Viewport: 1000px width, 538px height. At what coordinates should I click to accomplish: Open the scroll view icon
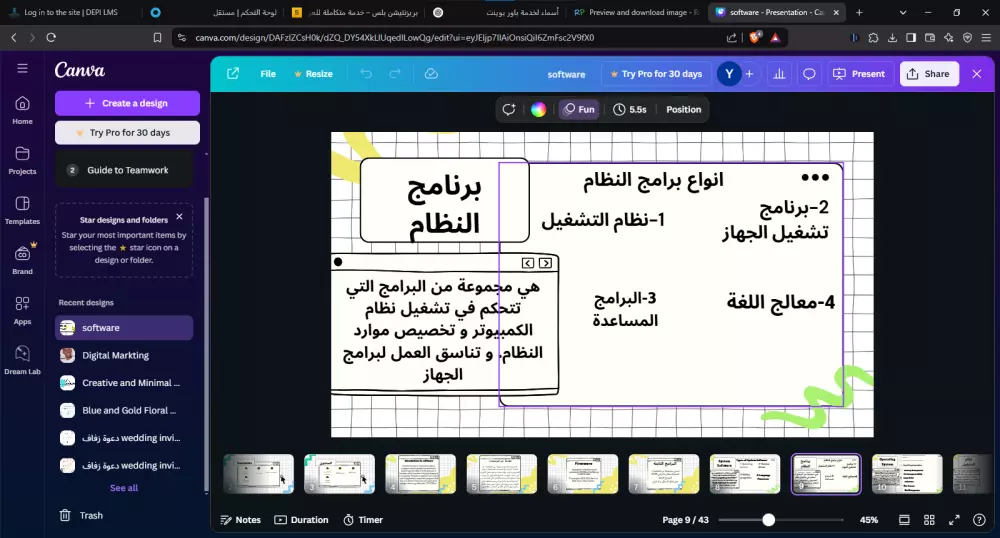tap(904, 520)
